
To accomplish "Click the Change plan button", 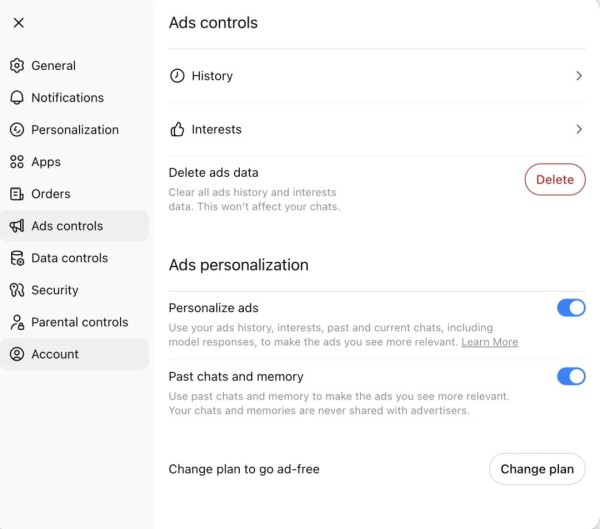I will [x=537, y=469].
